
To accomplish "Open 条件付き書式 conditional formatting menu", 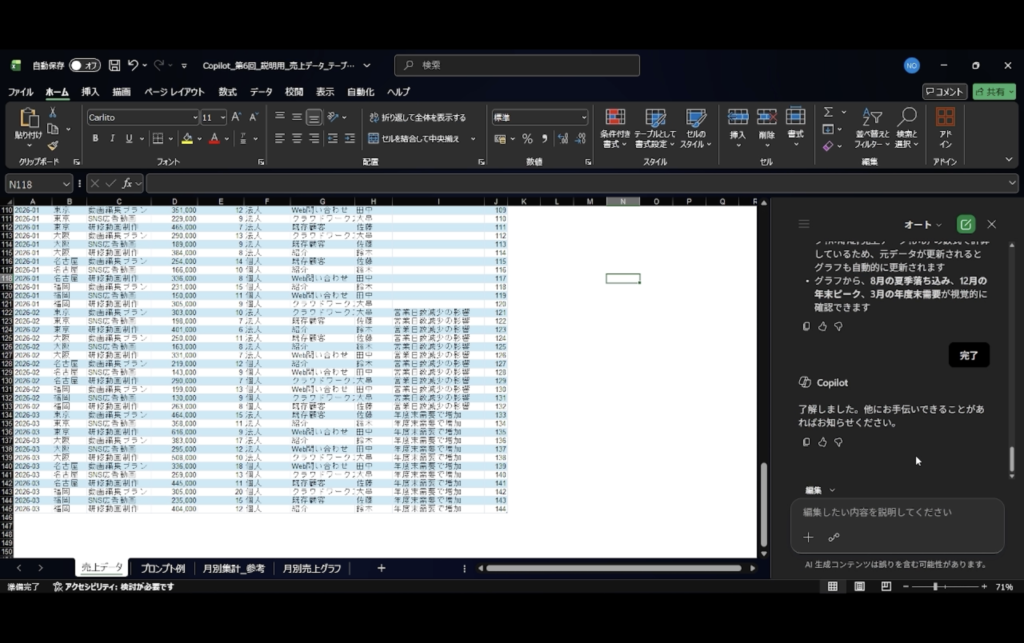I will [x=615, y=128].
